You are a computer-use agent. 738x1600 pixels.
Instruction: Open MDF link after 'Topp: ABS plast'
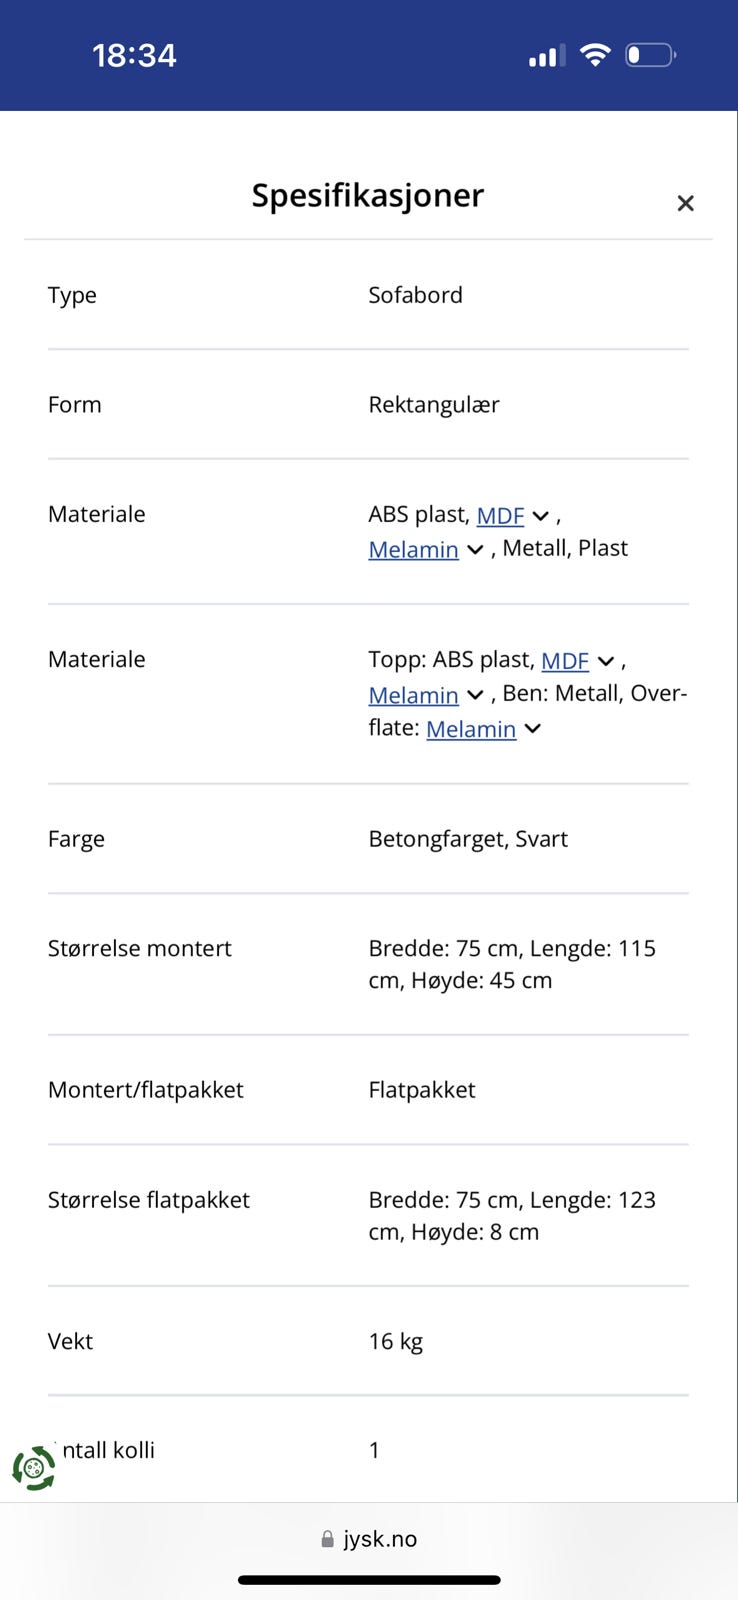tap(565, 661)
